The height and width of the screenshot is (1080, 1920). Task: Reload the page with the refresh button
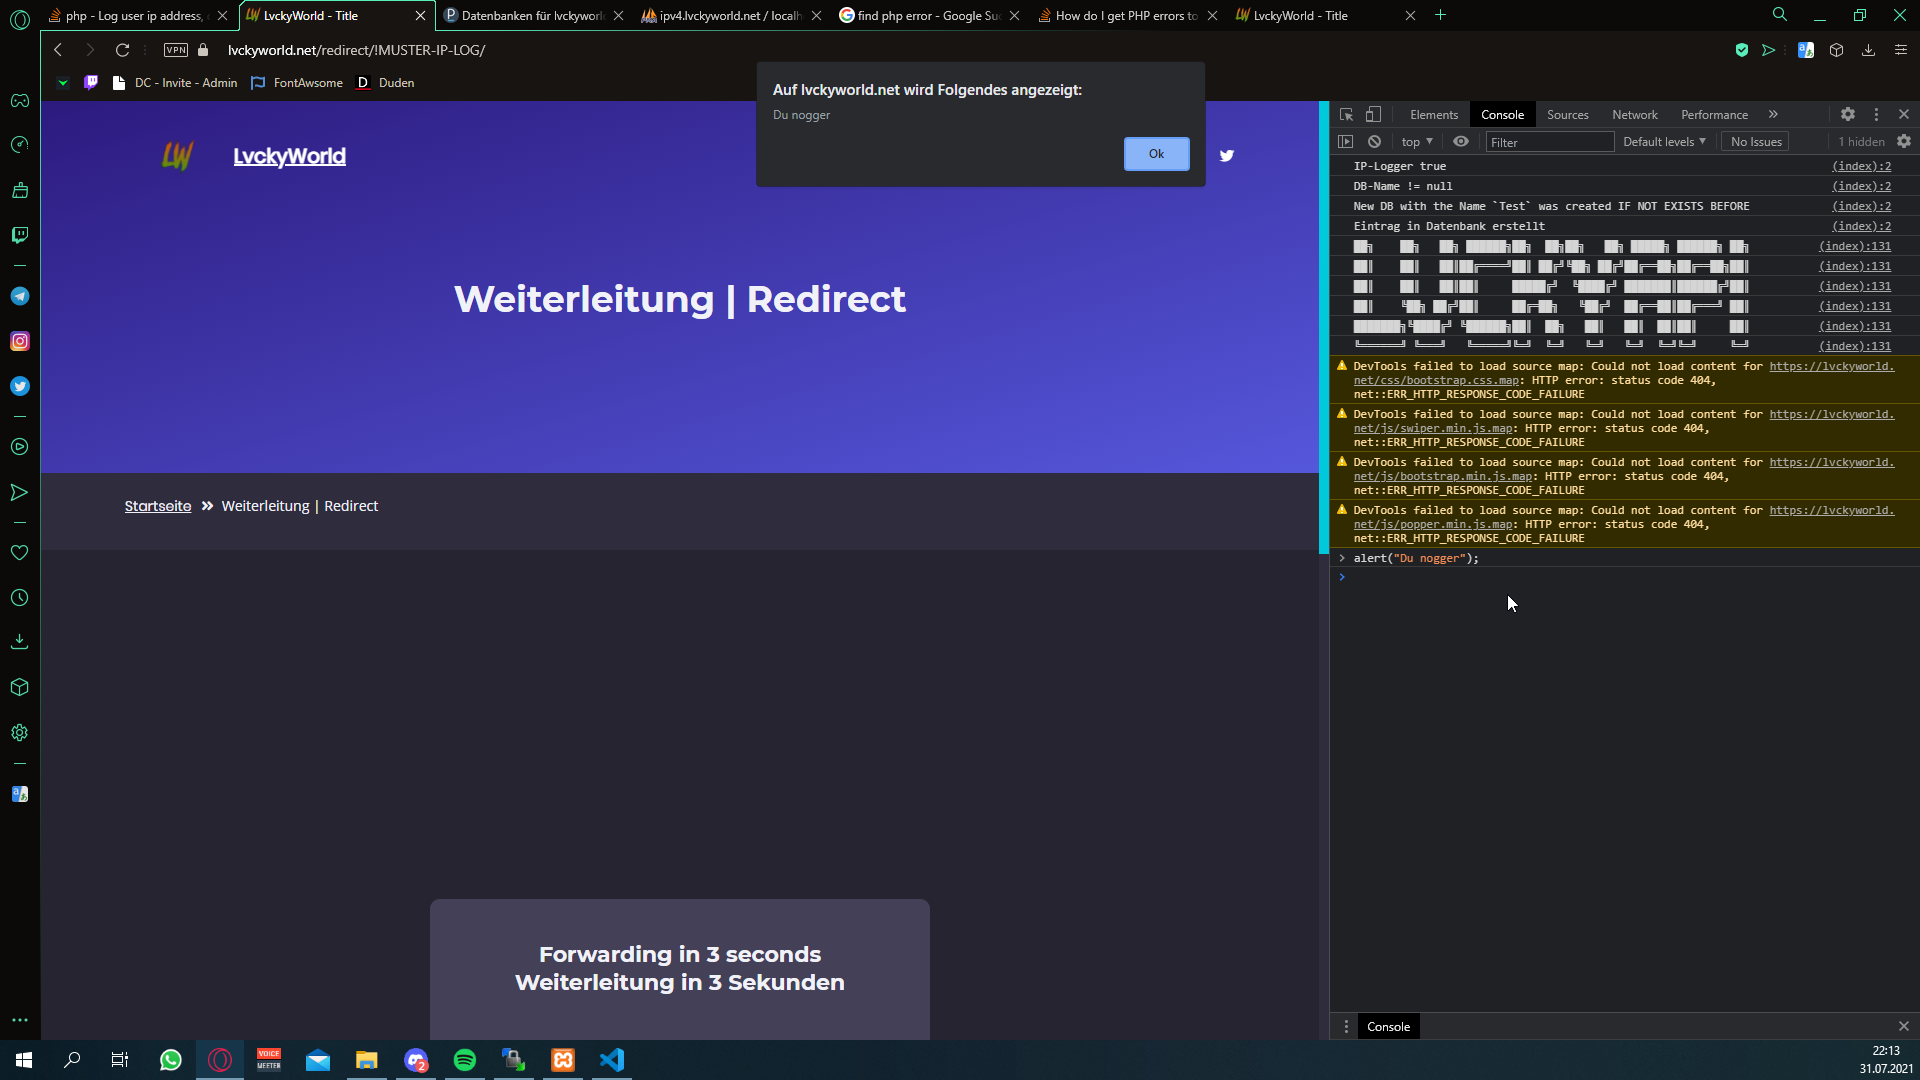click(122, 50)
